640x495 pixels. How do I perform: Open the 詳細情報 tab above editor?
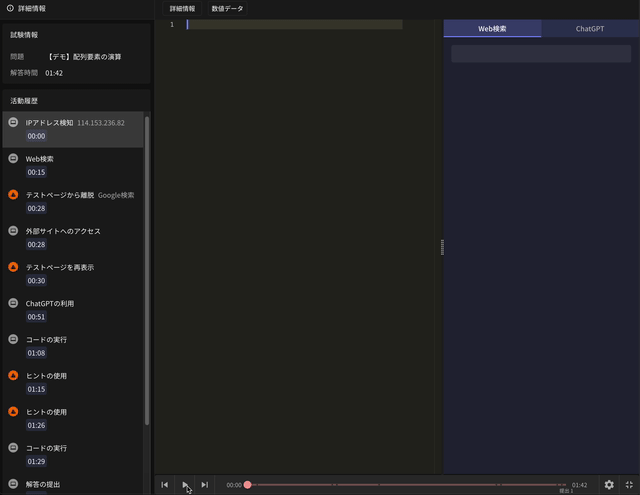tap(182, 8)
